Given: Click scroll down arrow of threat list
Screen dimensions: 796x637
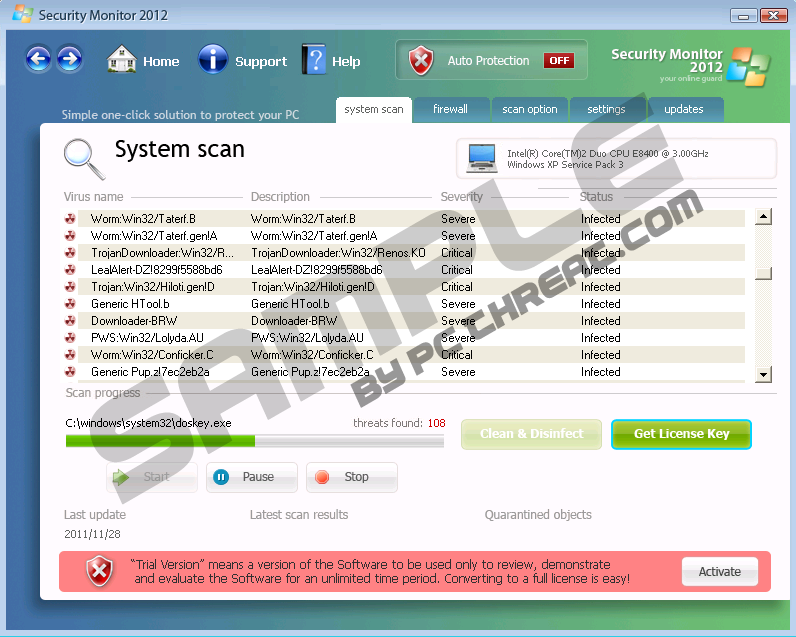Looking at the screenshot, I should point(763,375).
